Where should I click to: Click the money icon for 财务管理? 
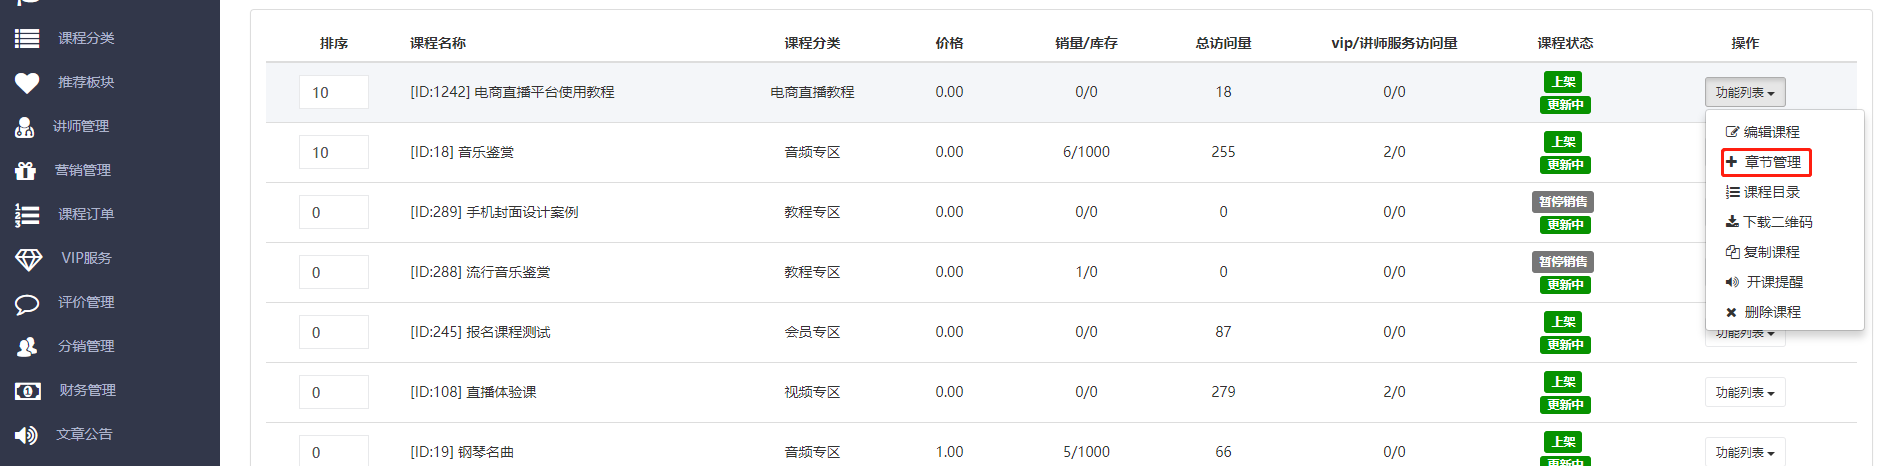click(x=28, y=390)
